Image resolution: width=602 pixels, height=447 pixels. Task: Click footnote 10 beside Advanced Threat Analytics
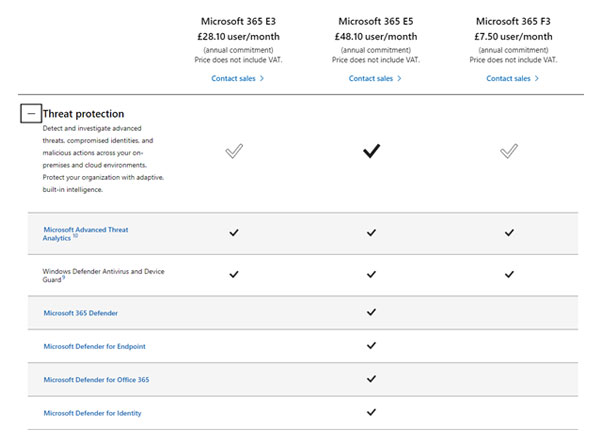(x=75, y=236)
